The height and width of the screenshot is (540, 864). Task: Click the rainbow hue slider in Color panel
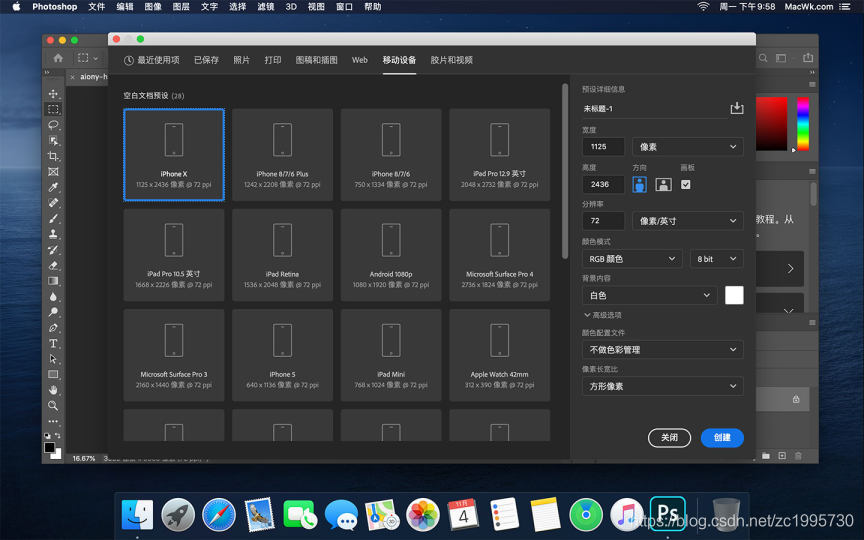pos(803,124)
